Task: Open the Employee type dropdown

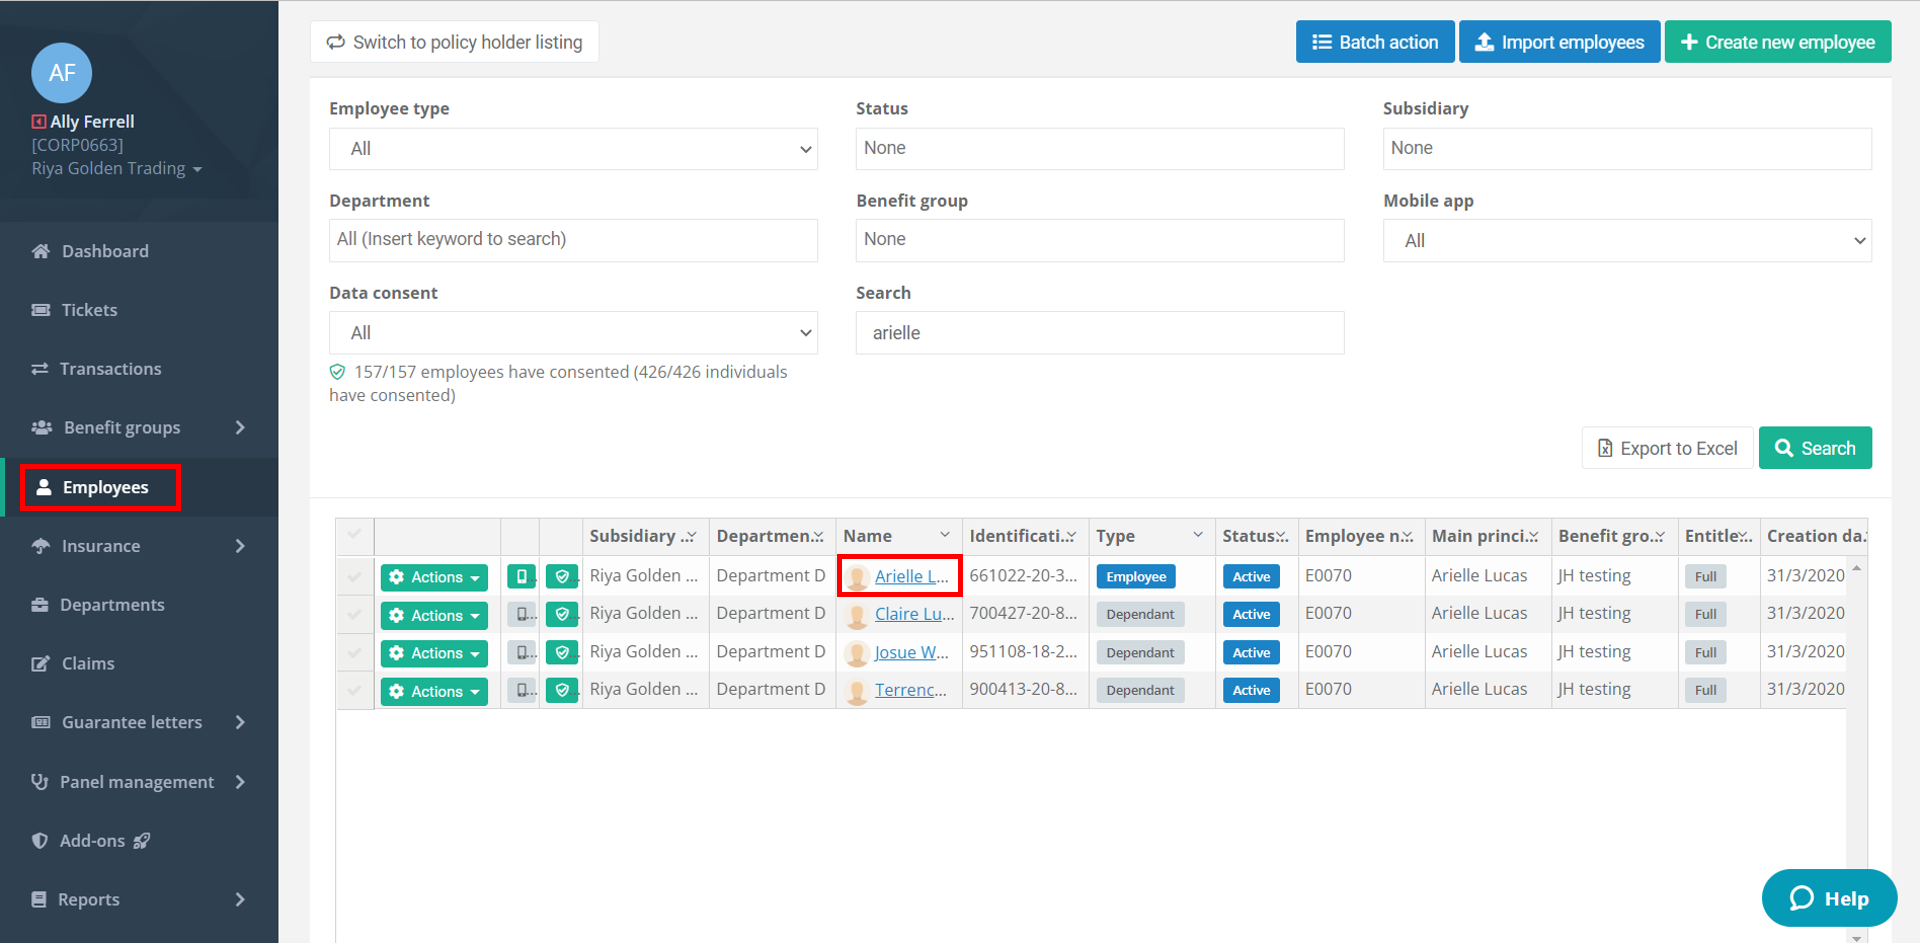Action: pos(573,149)
